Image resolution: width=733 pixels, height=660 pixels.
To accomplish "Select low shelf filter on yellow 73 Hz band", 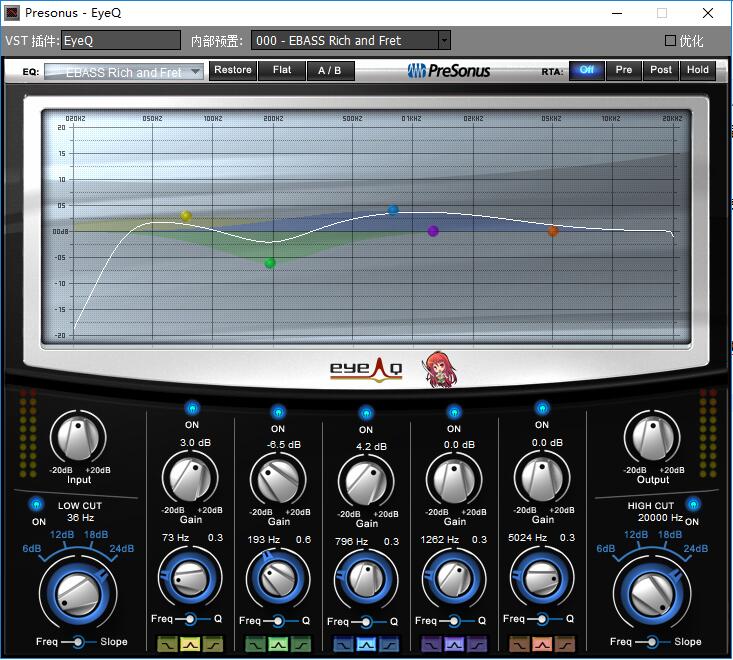I will pyautogui.click(x=167, y=645).
